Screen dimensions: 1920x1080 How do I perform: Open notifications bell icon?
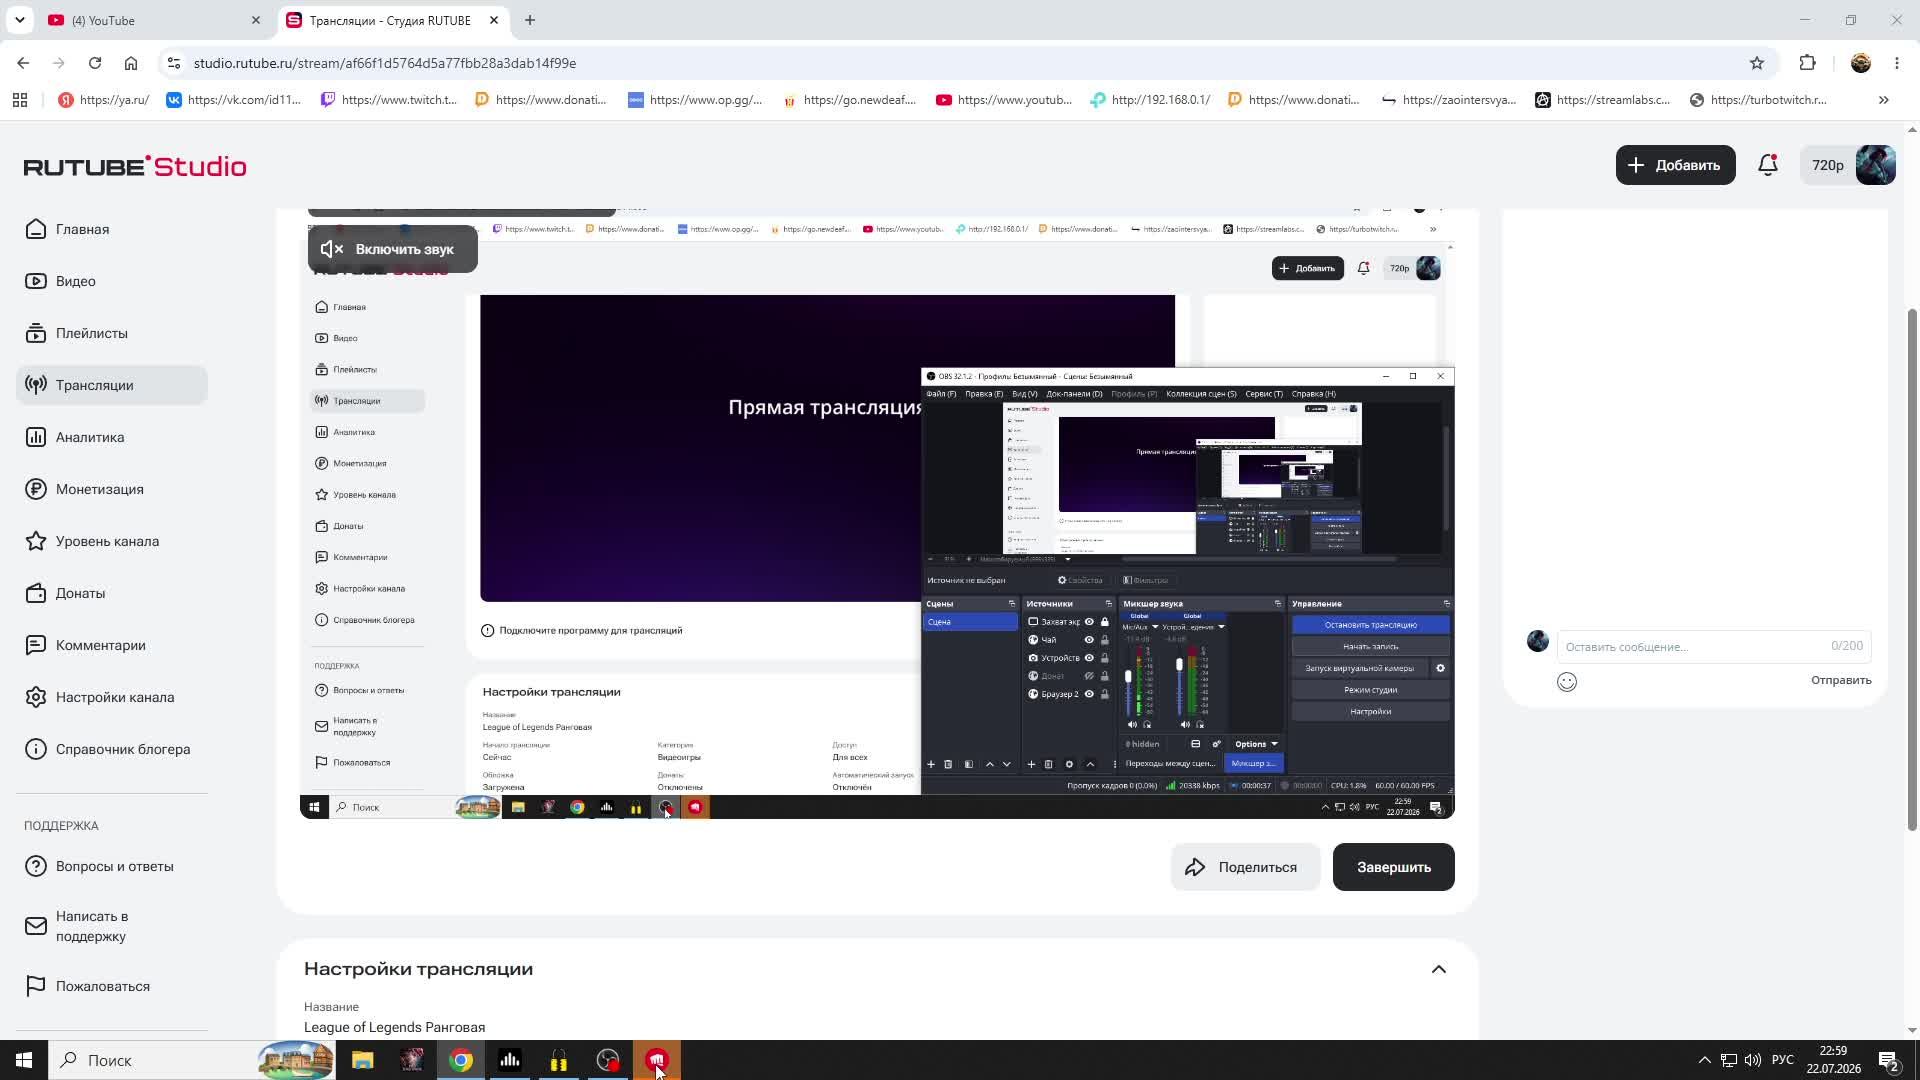click(1768, 165)
